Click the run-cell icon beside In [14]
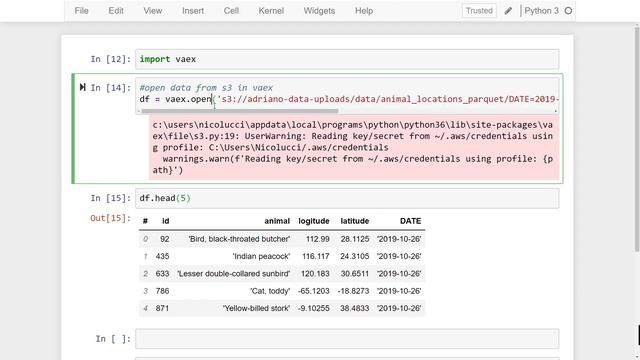 click(x=82, y=87)
